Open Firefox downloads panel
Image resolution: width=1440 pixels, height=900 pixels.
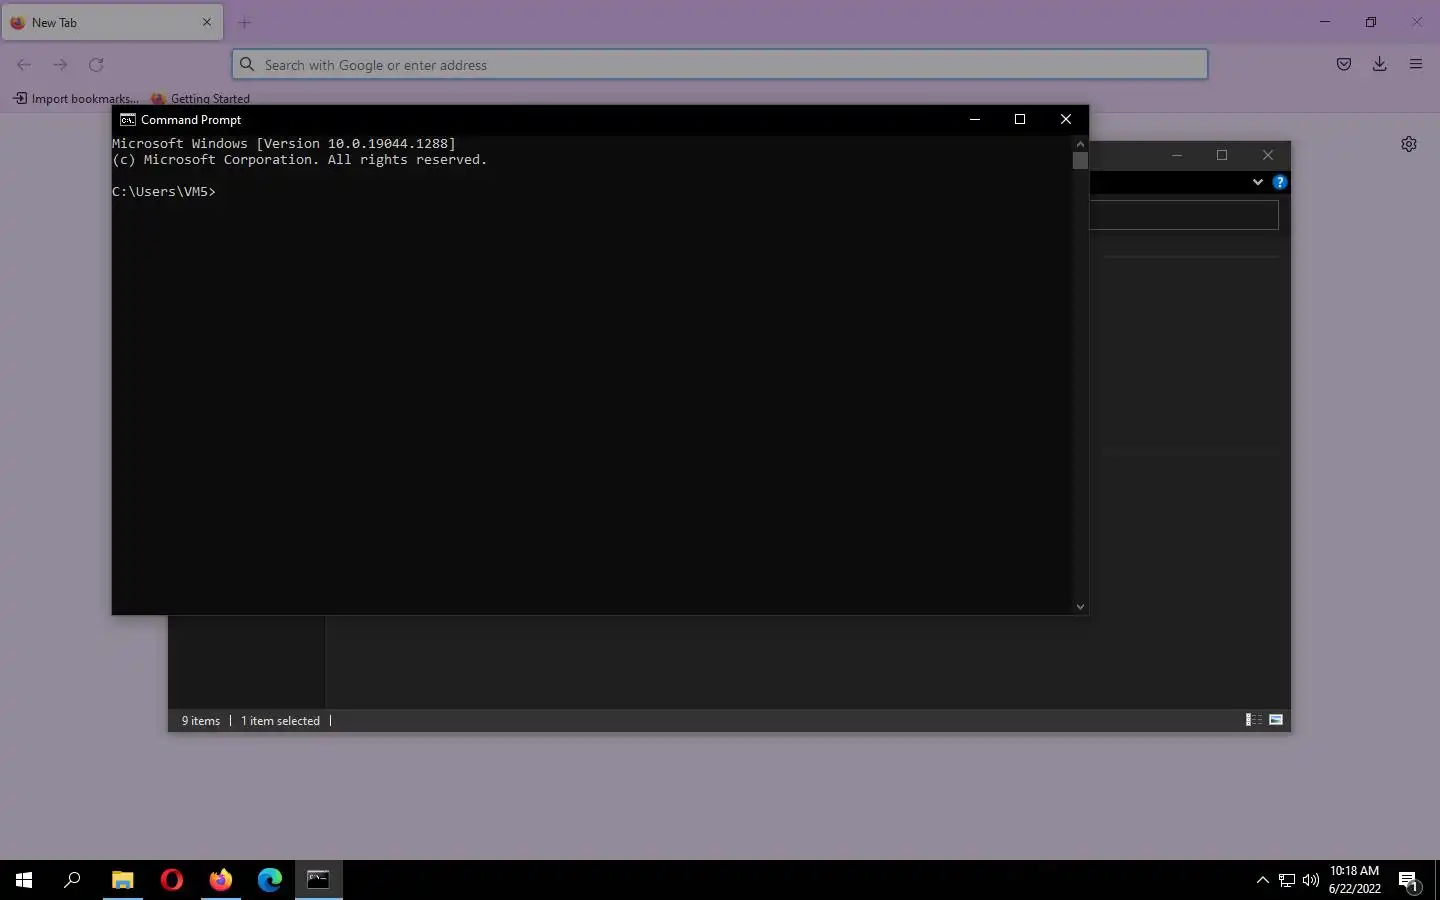[1380, 65]
